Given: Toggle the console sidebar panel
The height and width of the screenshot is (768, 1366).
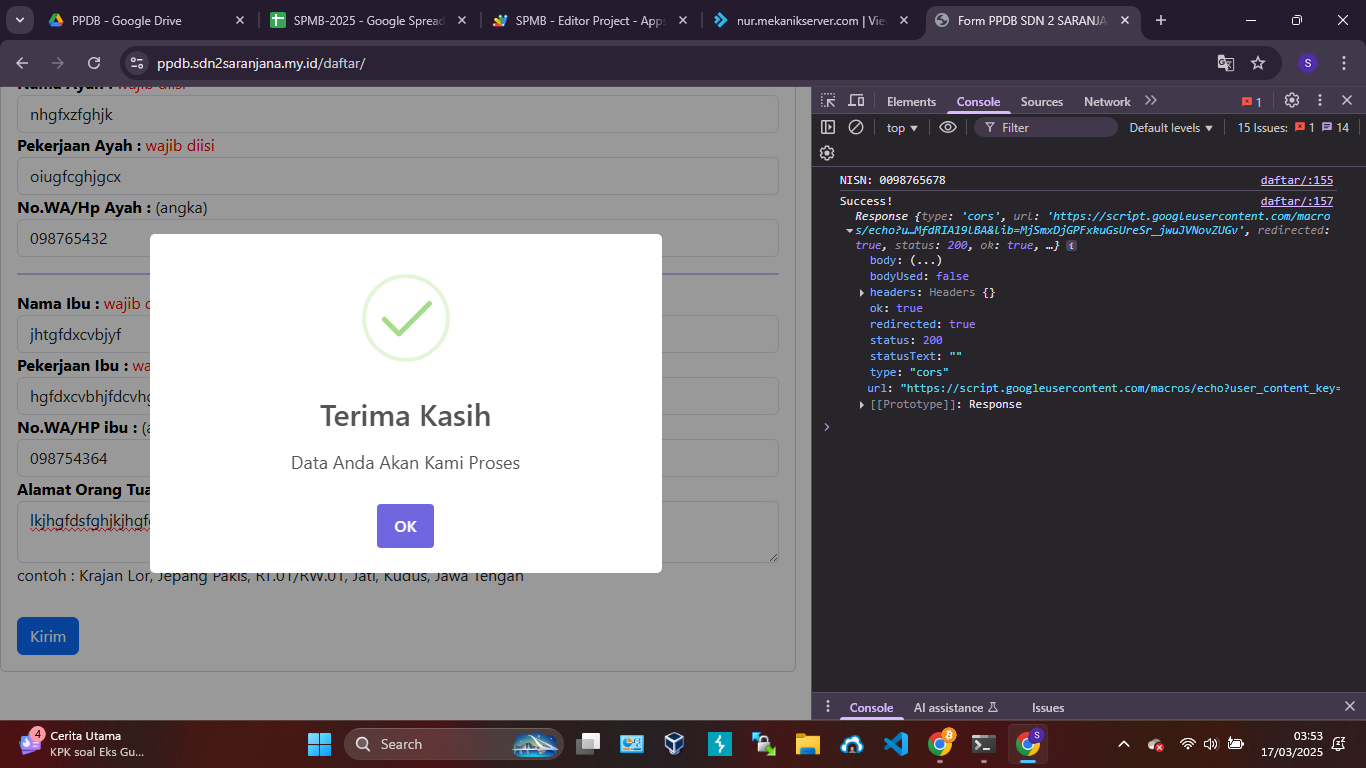Looking at the screenshot, I should pos(828,127).
